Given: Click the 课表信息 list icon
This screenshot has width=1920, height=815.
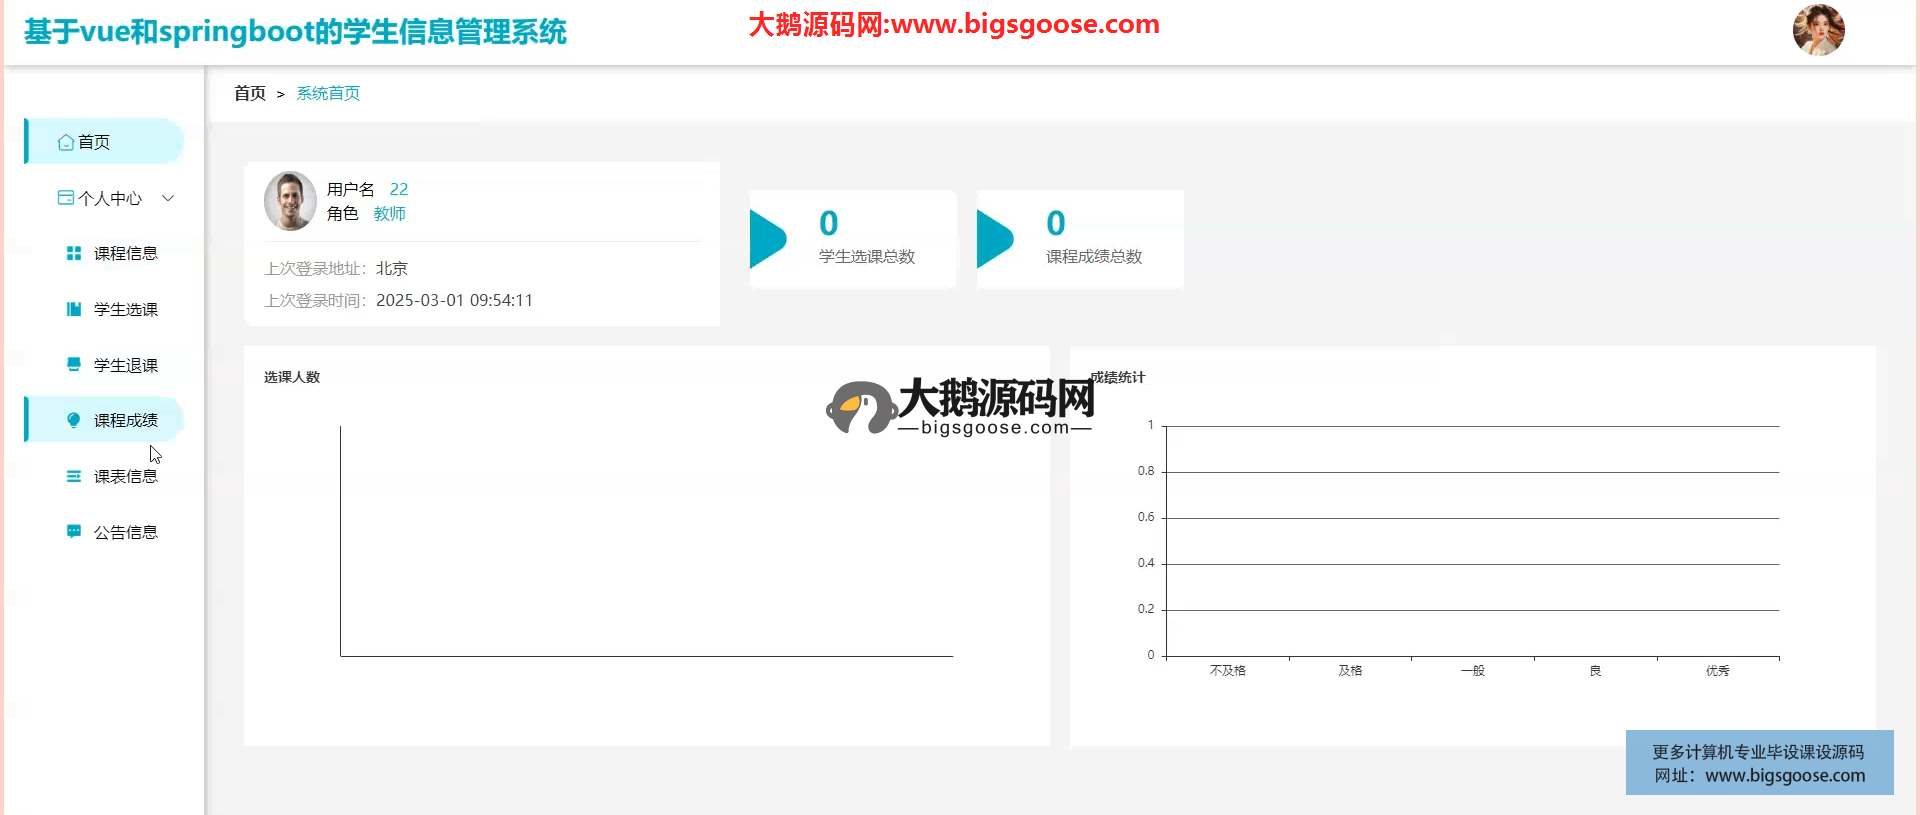Looking at the screenshot, I should [74, 477].
